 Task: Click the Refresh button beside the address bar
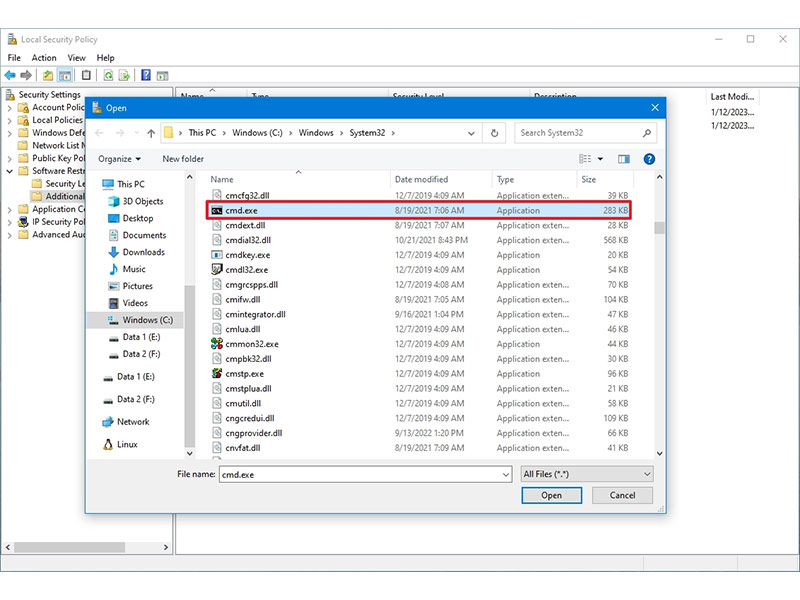494,133
